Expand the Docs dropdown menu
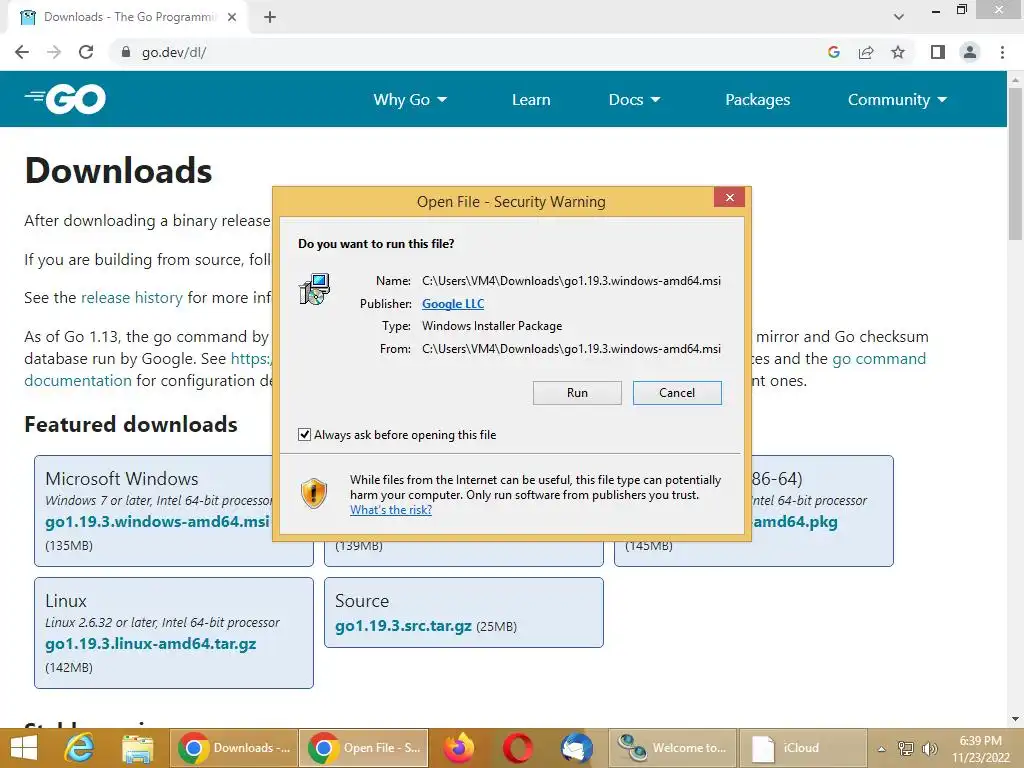 [x=634, y=100]
